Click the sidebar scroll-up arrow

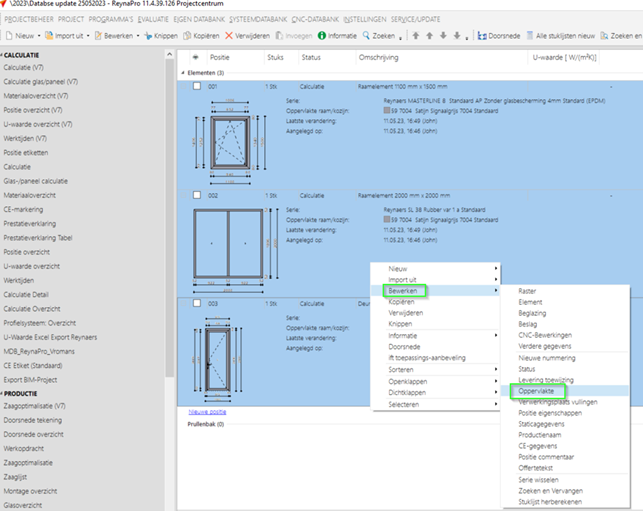pos(169,54)
